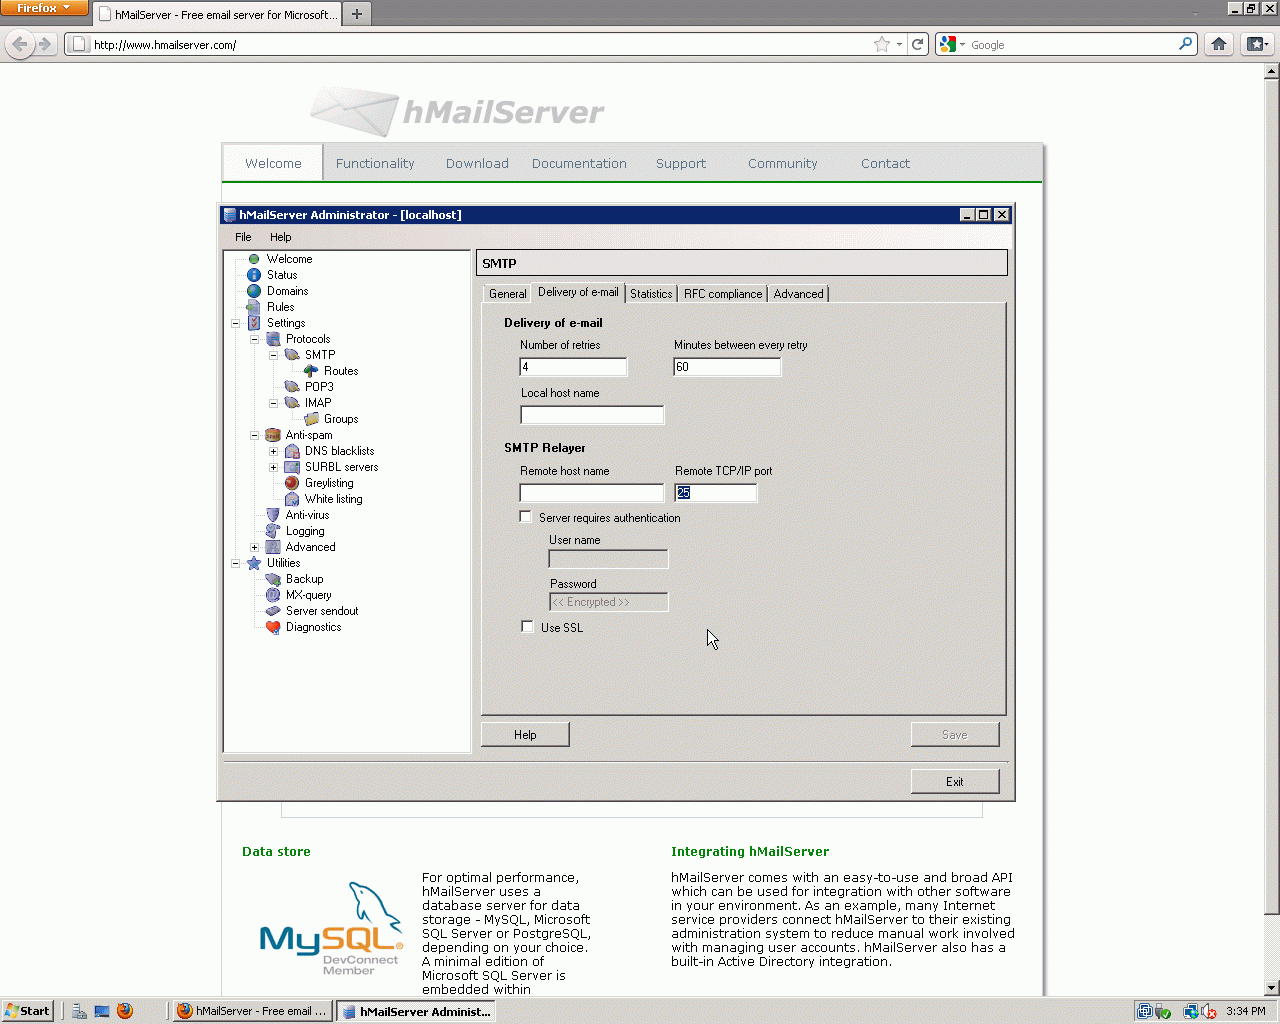Click the SMTP node icon
The width and height of the screenshot is (1280, 1024).
point(292,355)
